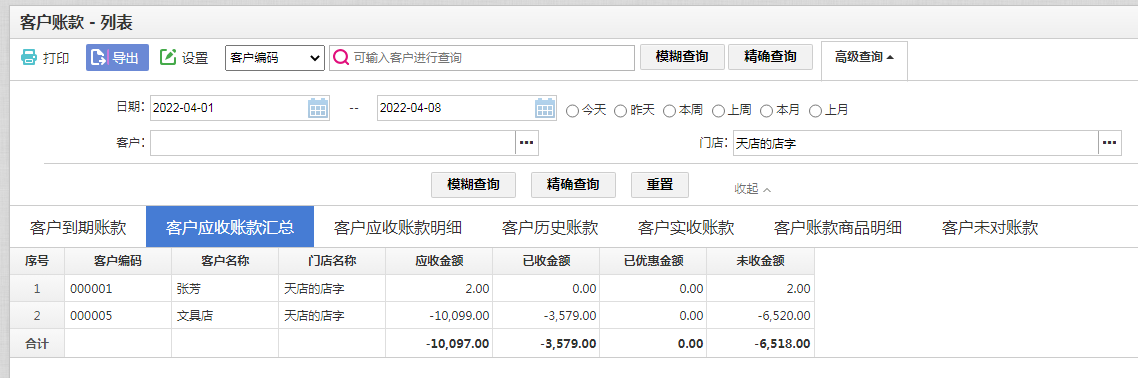Click the 序号 column header

tap(37, 261)
